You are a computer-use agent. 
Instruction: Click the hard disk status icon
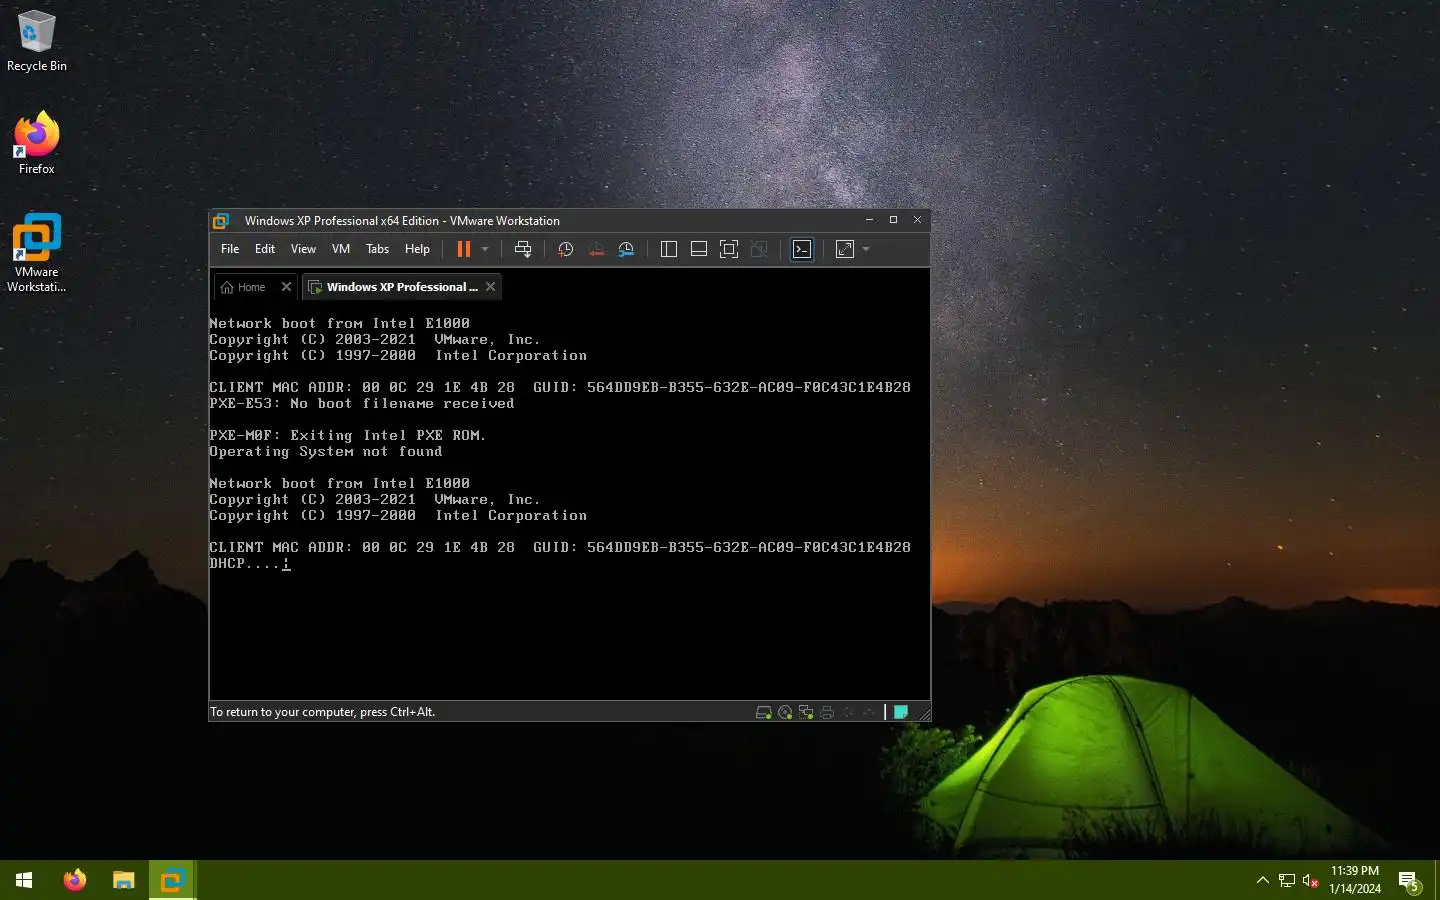(x=764, y=712)
